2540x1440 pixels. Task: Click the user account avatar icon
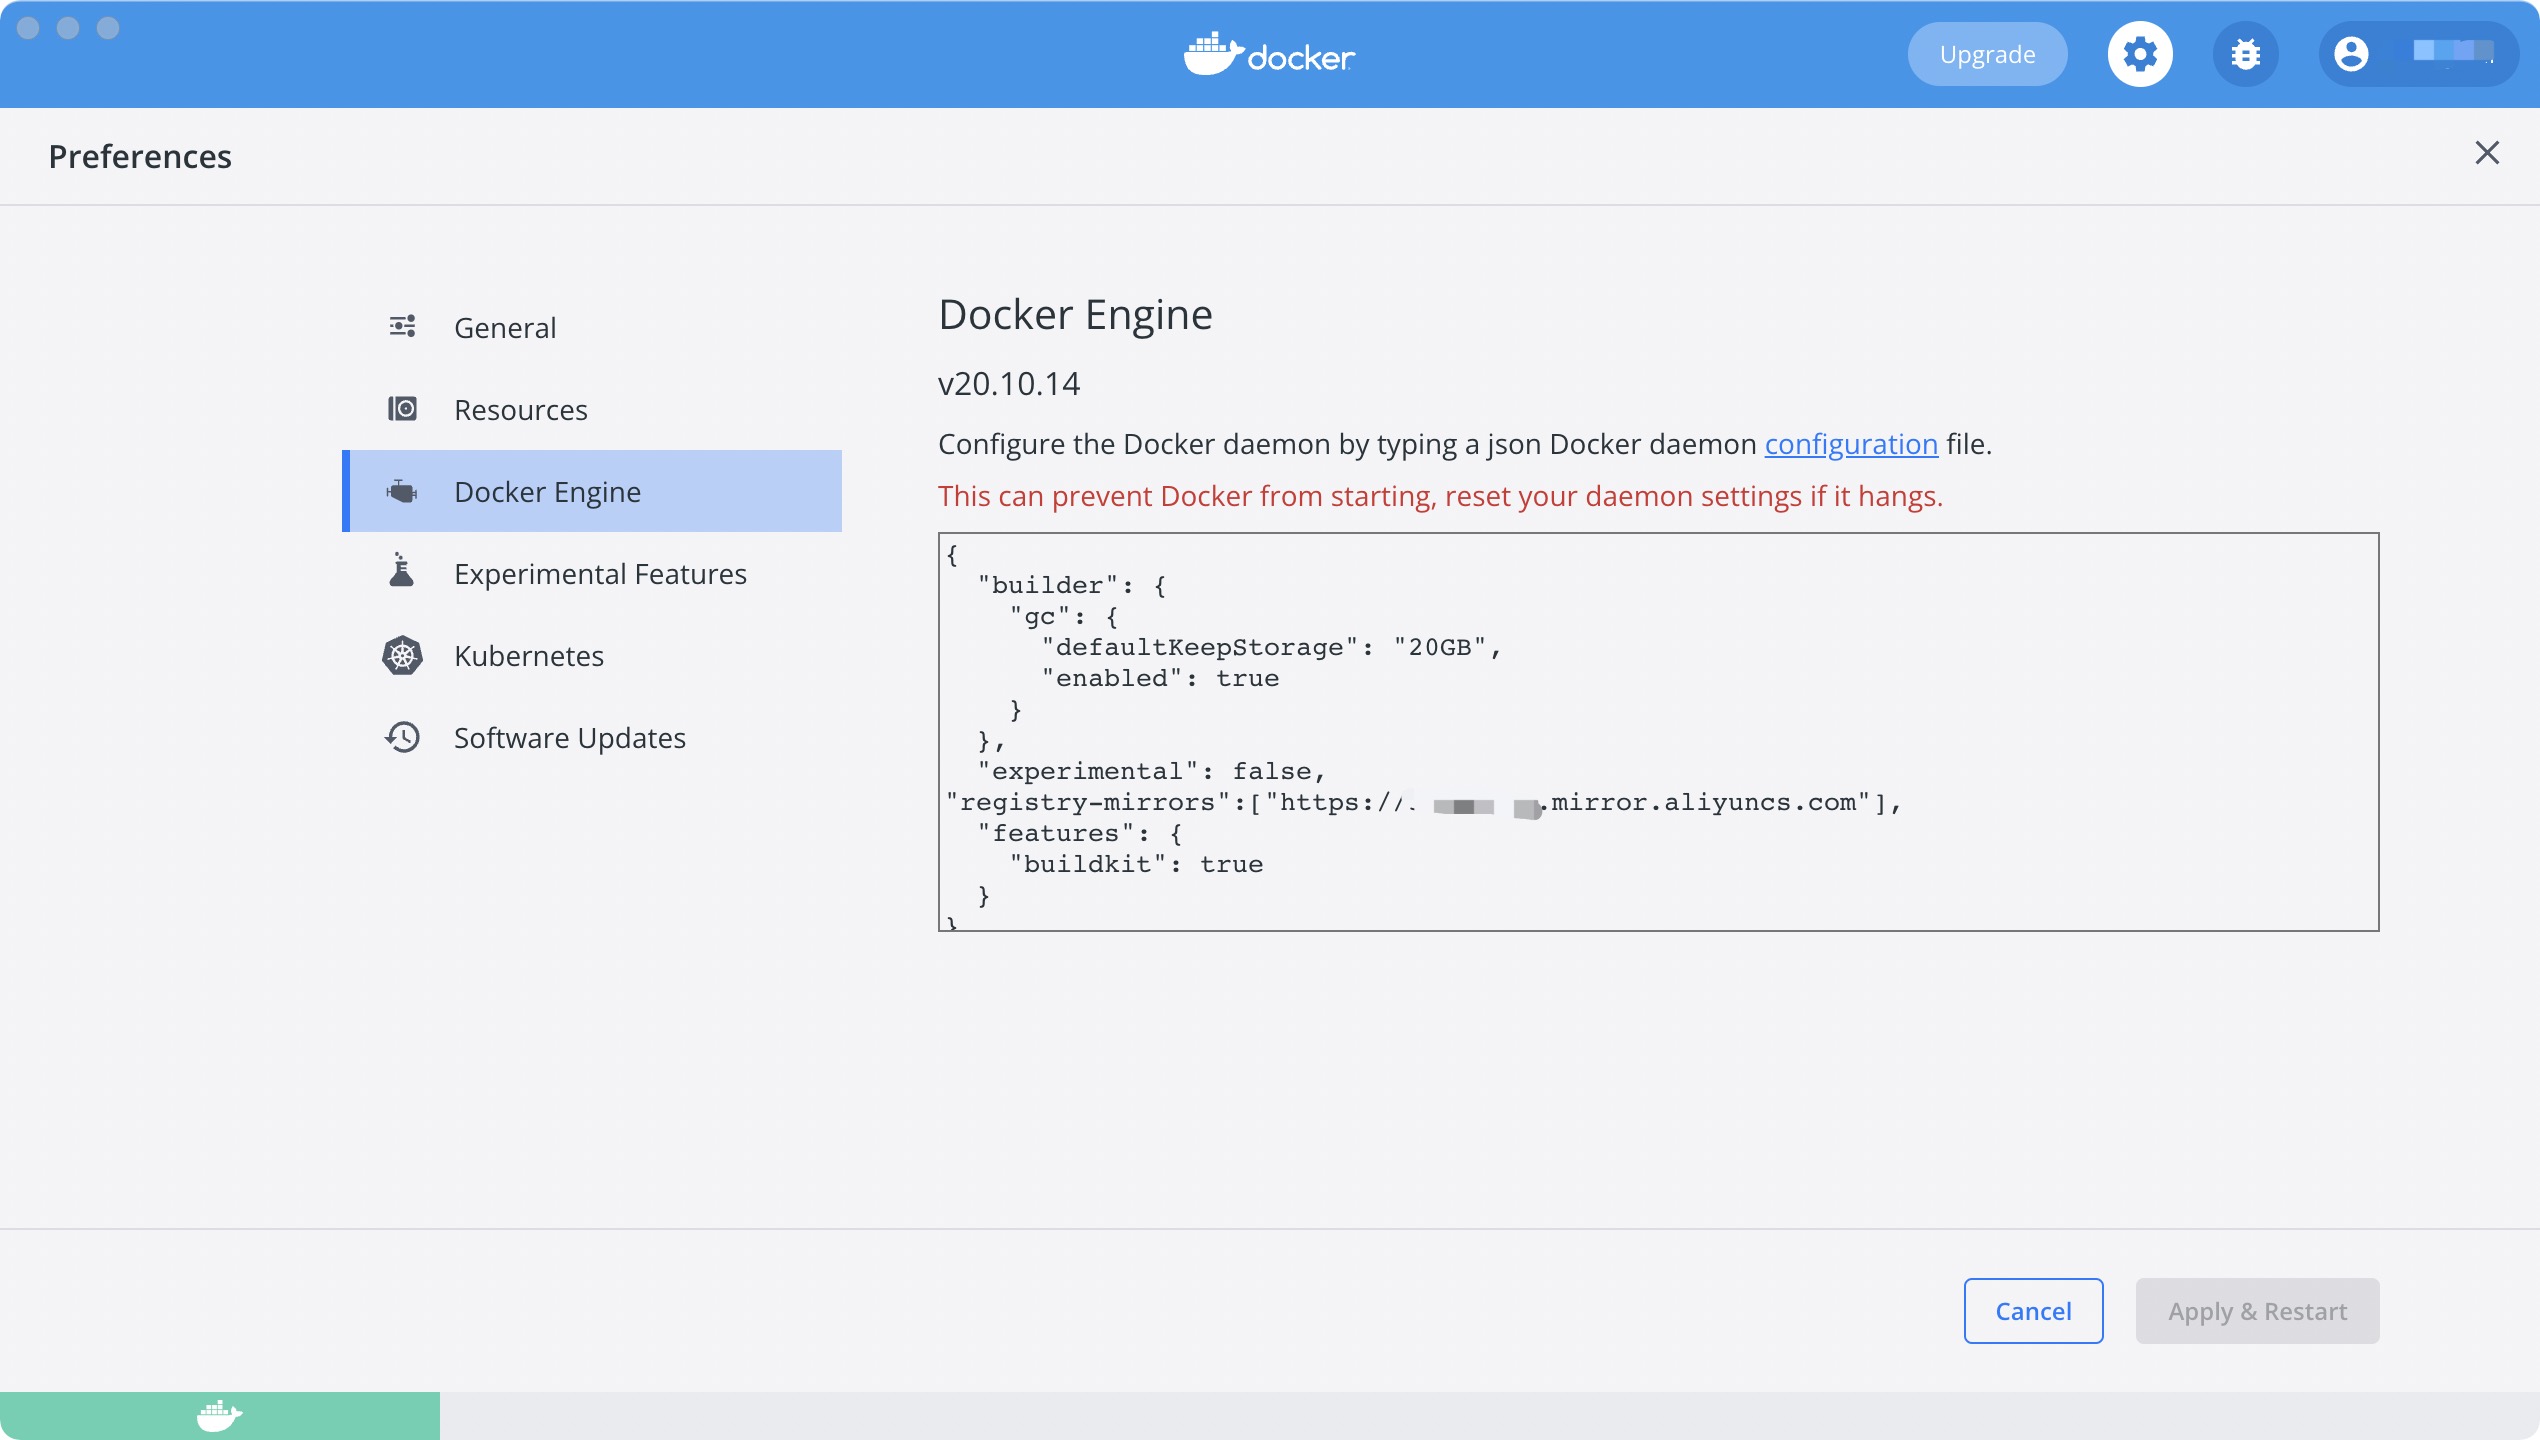[2351, 54]
